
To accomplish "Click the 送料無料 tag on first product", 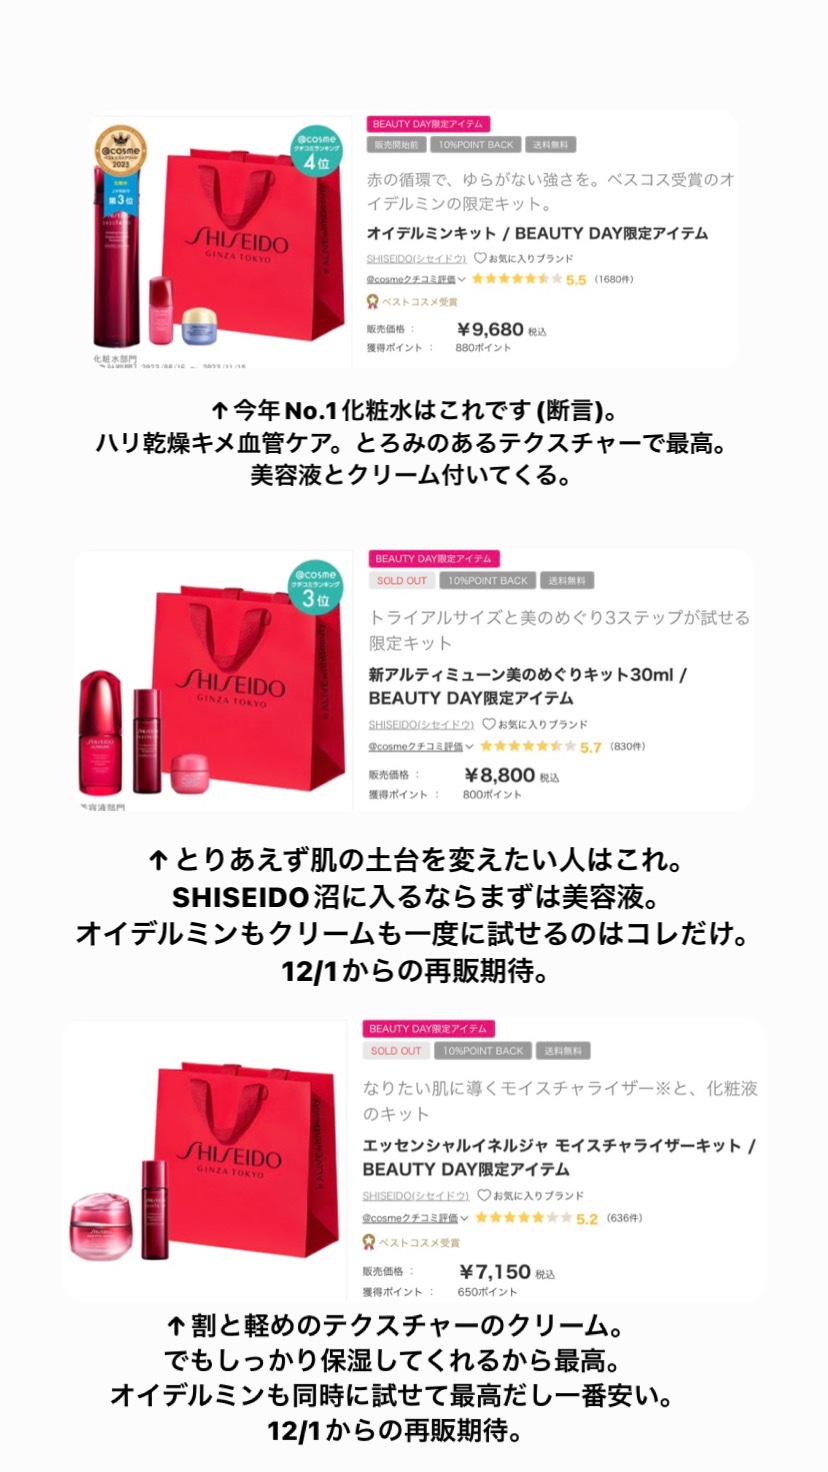I will [x=550, y=145].
